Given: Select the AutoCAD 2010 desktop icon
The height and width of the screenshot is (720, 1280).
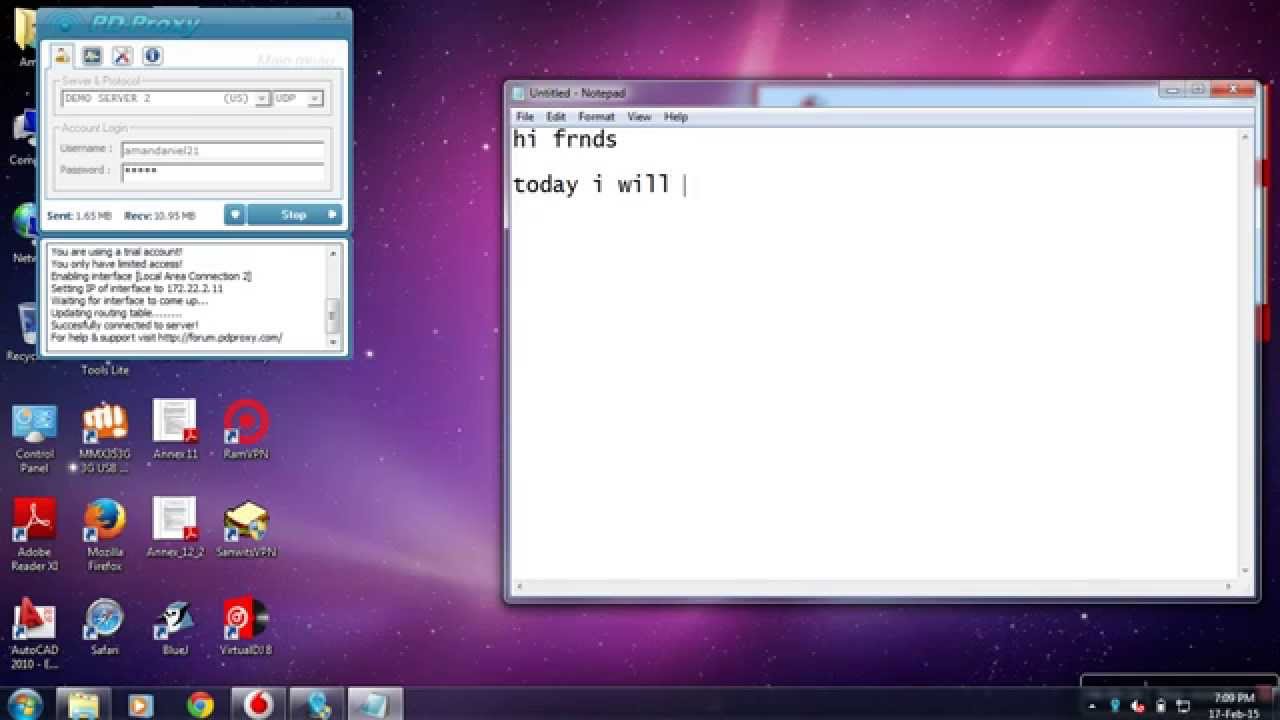Looking at the screenshot, I should pyautogui.click(x=34, y=634).
